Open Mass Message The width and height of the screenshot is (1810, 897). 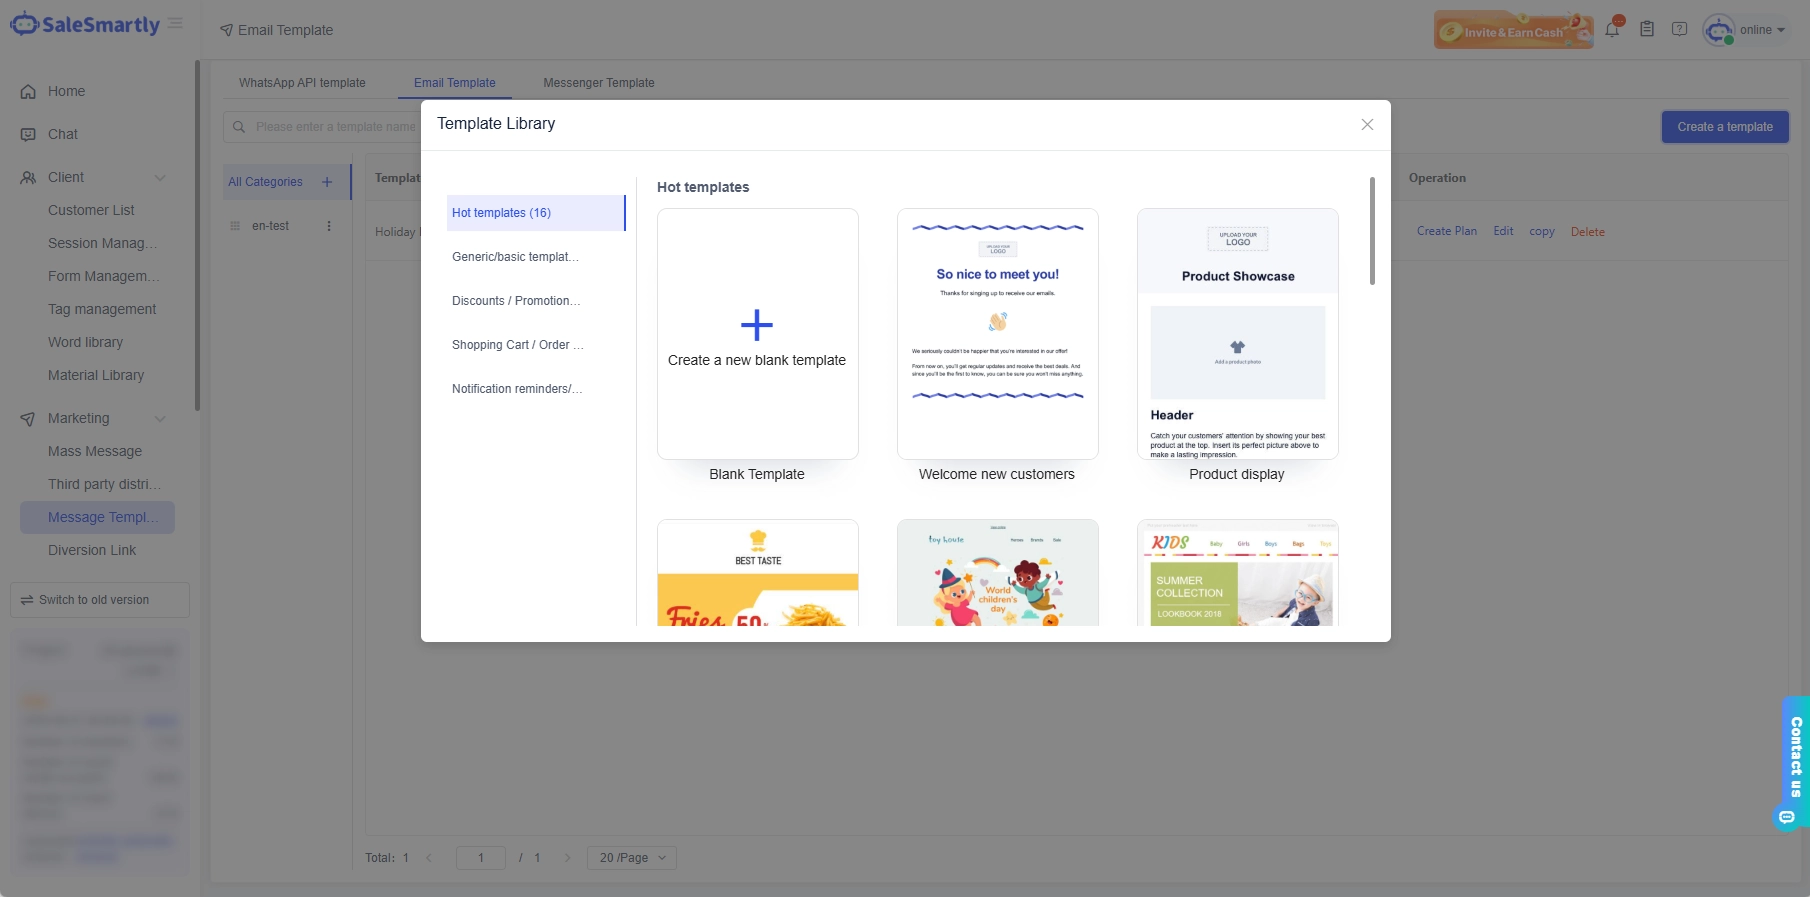point(95,451)
